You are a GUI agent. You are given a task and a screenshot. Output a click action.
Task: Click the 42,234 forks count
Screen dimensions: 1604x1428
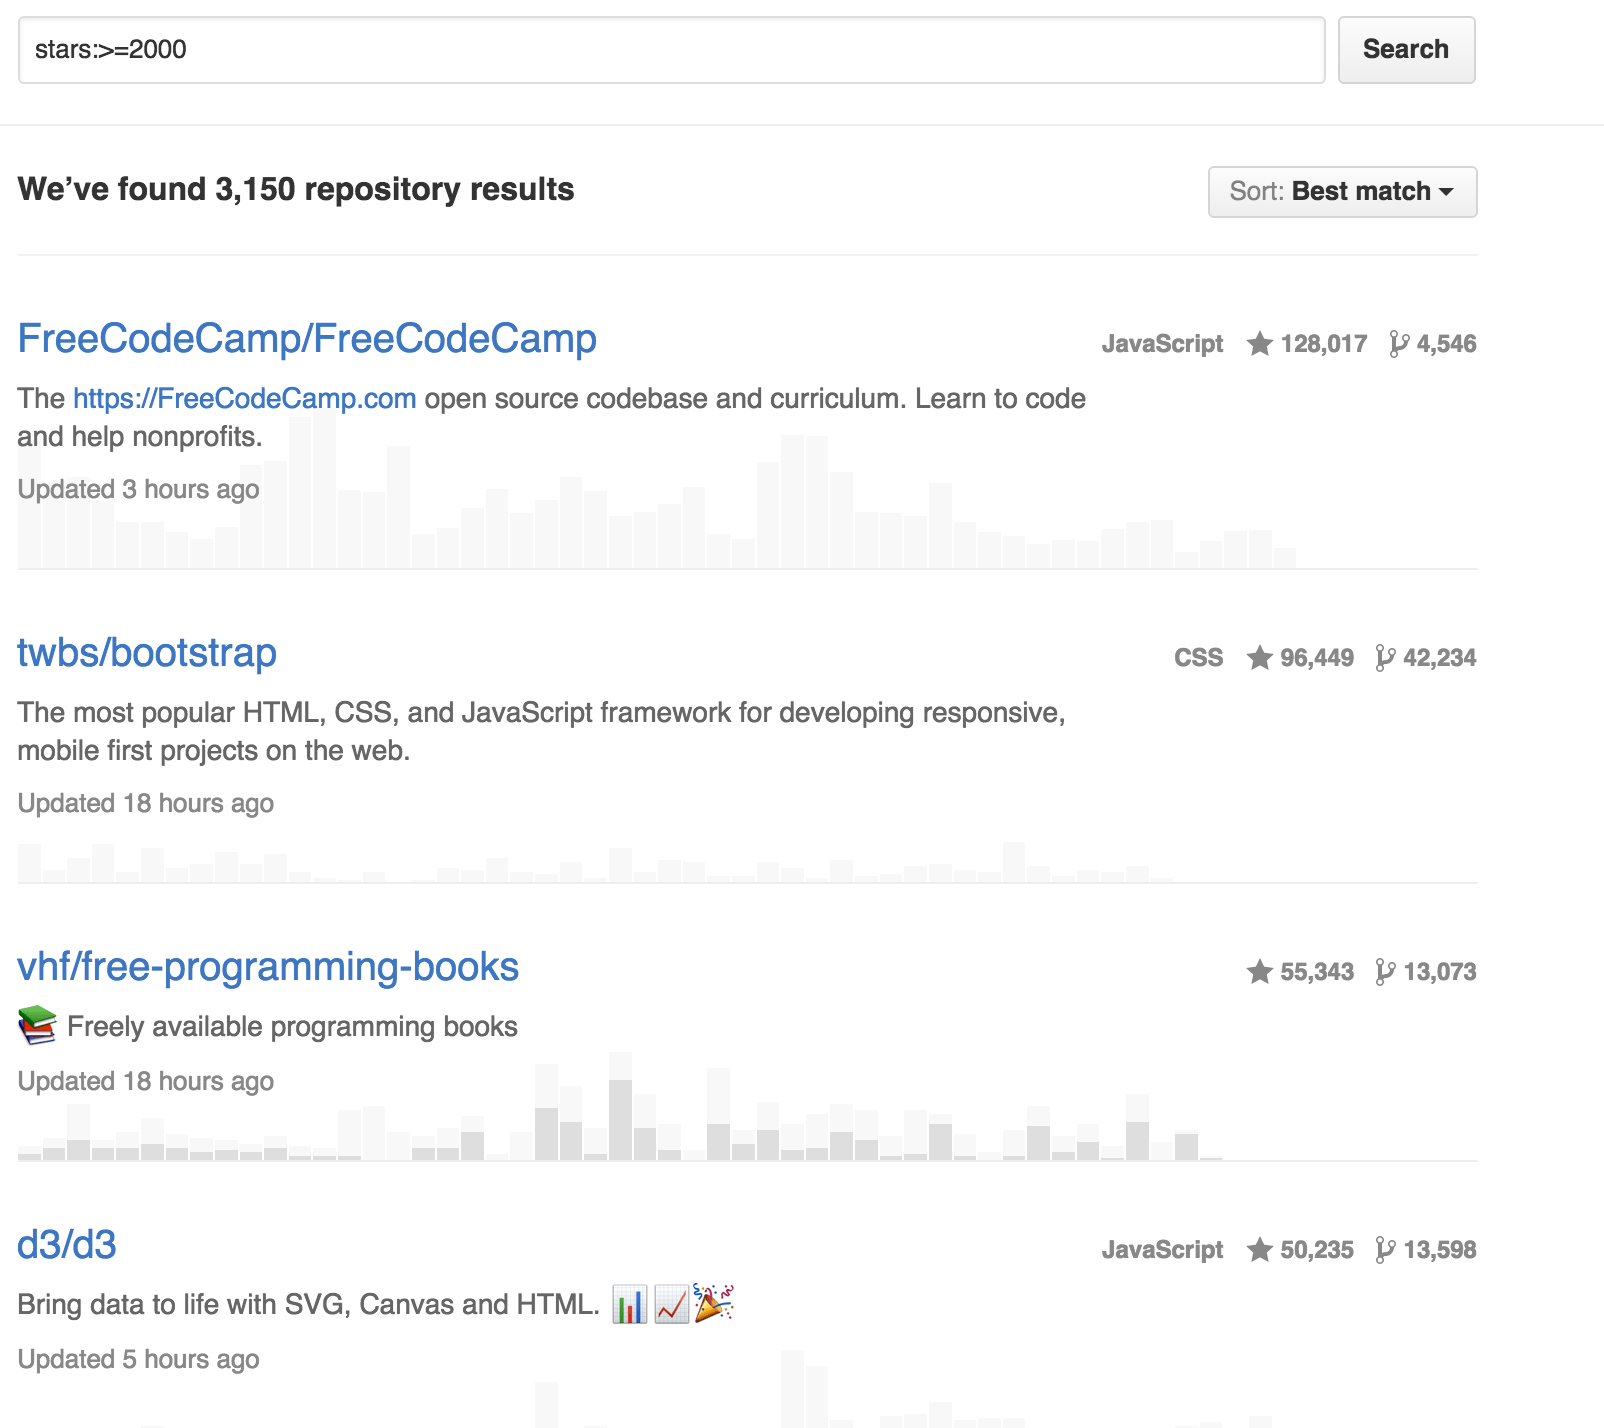pyautogui.click(x=1440, y=658)
